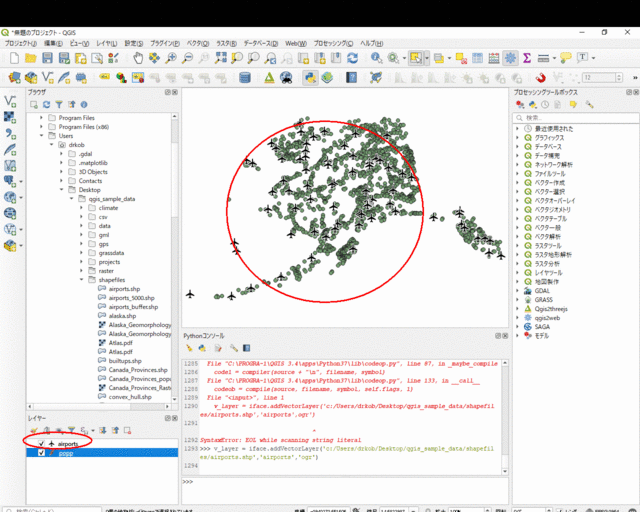Open the プロセッシング menu
This screenshot has height=512, width=640.
pyautogui.click(x=333, y=43)
